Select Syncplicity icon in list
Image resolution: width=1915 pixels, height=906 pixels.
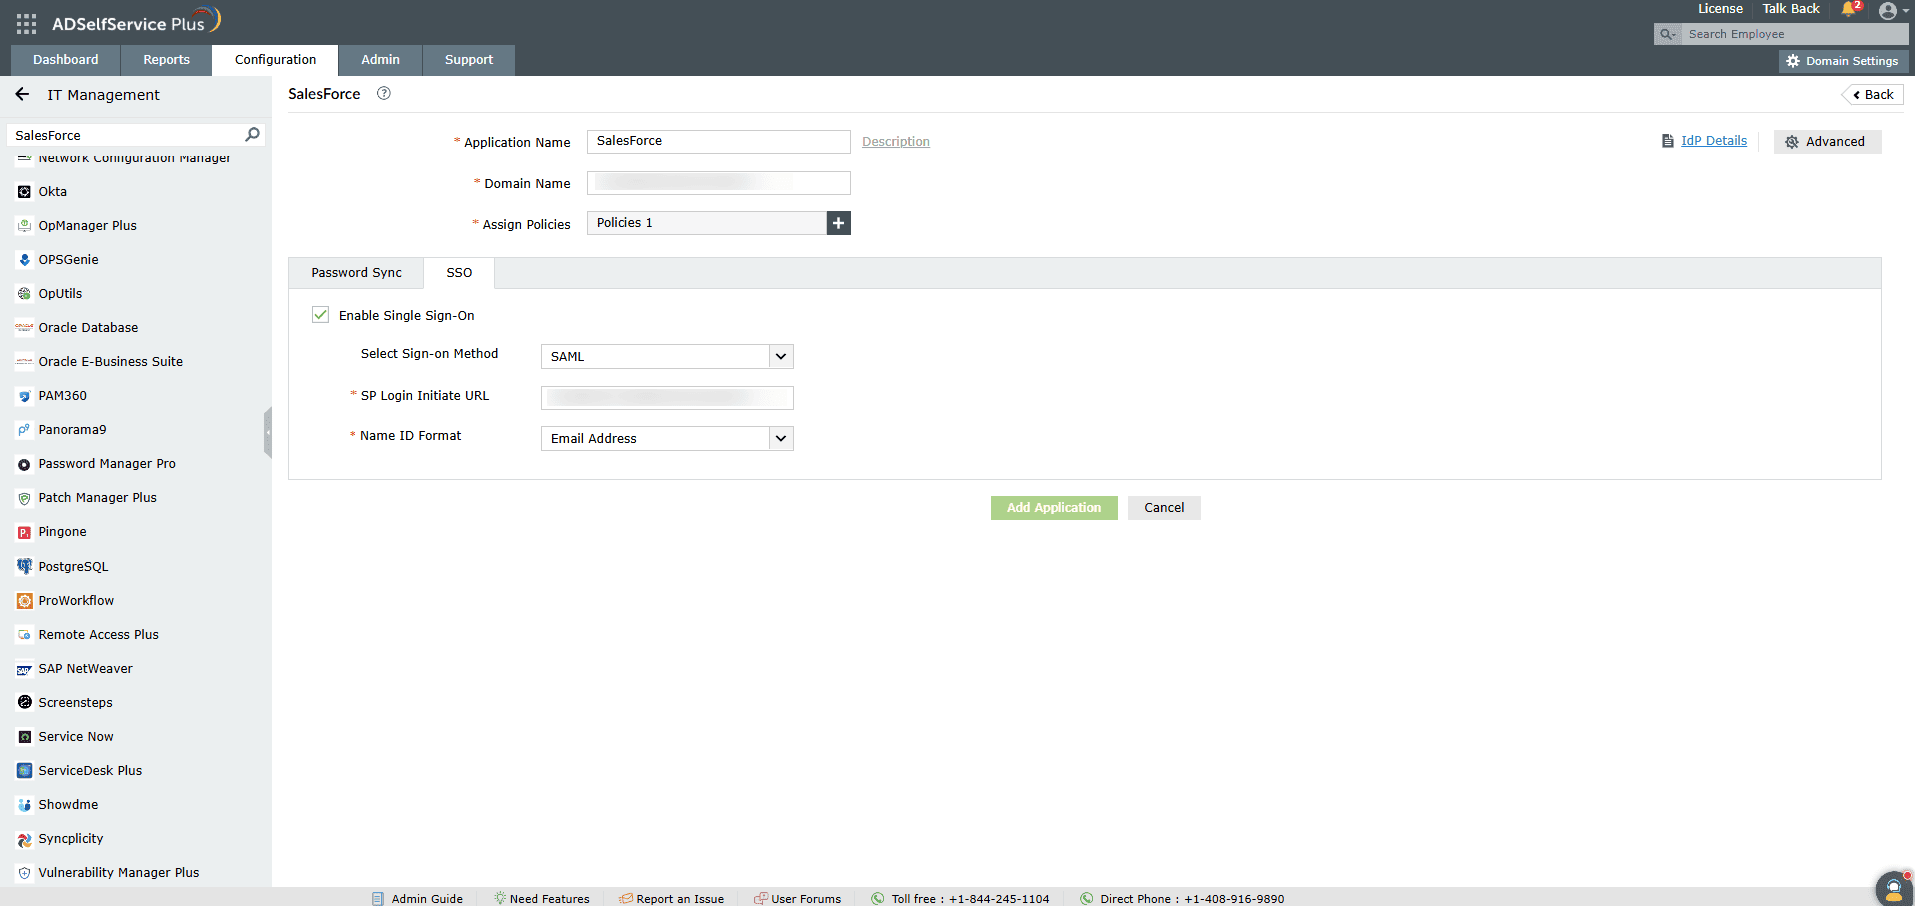click(24, 839)
